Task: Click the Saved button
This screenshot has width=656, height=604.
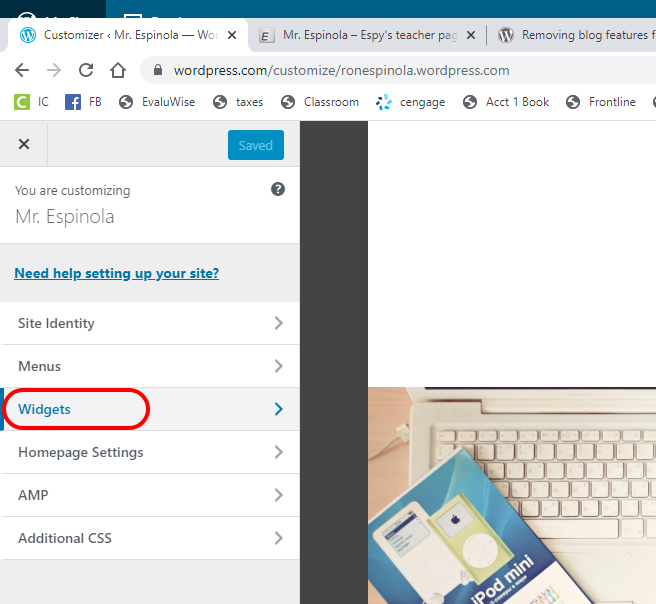Action: (255, 145)
